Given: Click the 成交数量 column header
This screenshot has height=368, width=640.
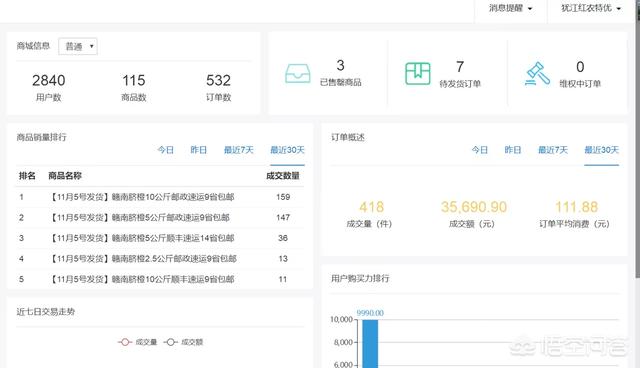Looking at the screenshot, I should pyautogui.click(x=283, y=176).
